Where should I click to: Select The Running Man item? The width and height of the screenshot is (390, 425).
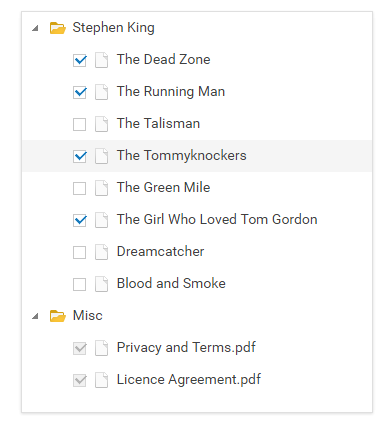171,92
